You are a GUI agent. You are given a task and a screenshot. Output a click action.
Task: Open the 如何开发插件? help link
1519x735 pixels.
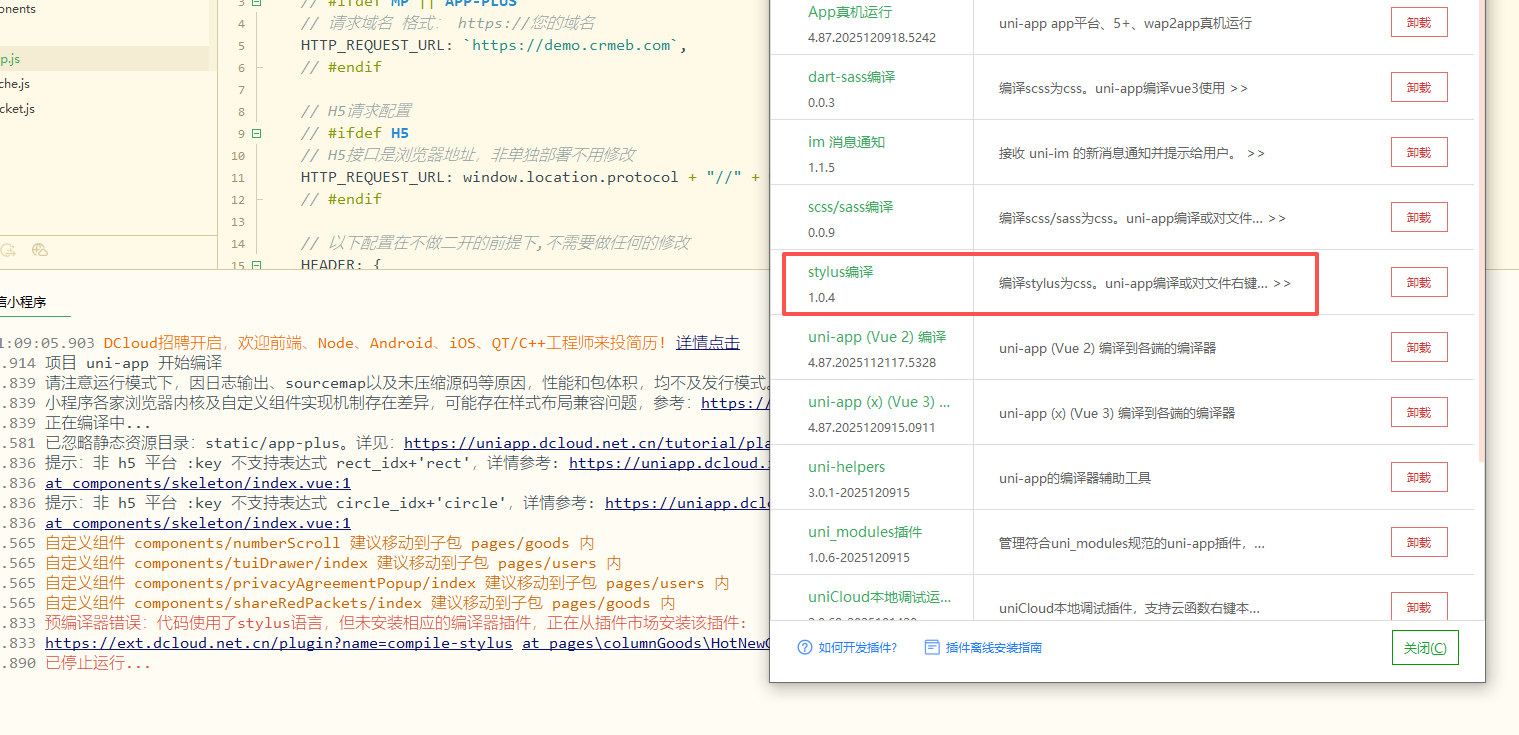857,648
